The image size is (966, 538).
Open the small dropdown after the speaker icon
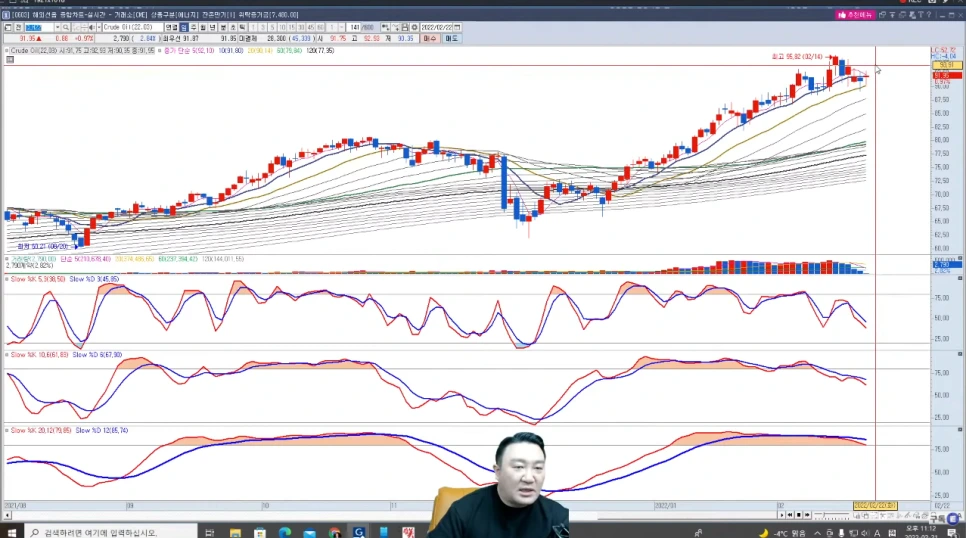pos(99,28)
